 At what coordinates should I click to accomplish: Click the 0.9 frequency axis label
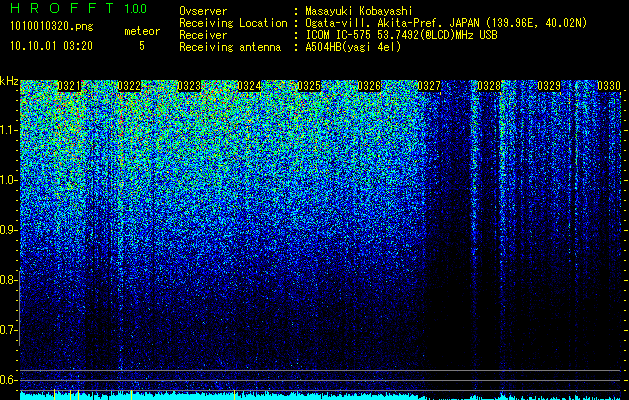tap(9, 230)
